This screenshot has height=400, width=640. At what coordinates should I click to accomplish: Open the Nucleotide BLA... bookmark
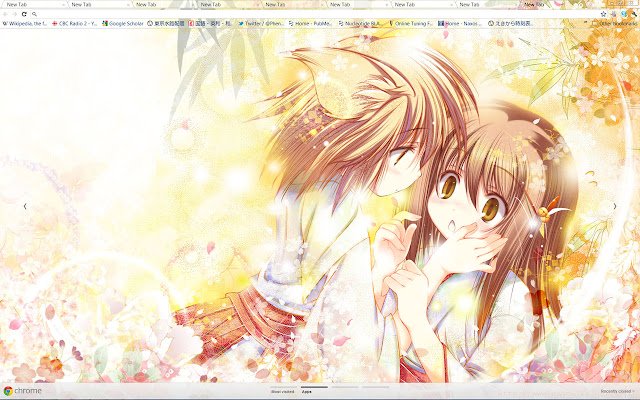coord(361,24)
